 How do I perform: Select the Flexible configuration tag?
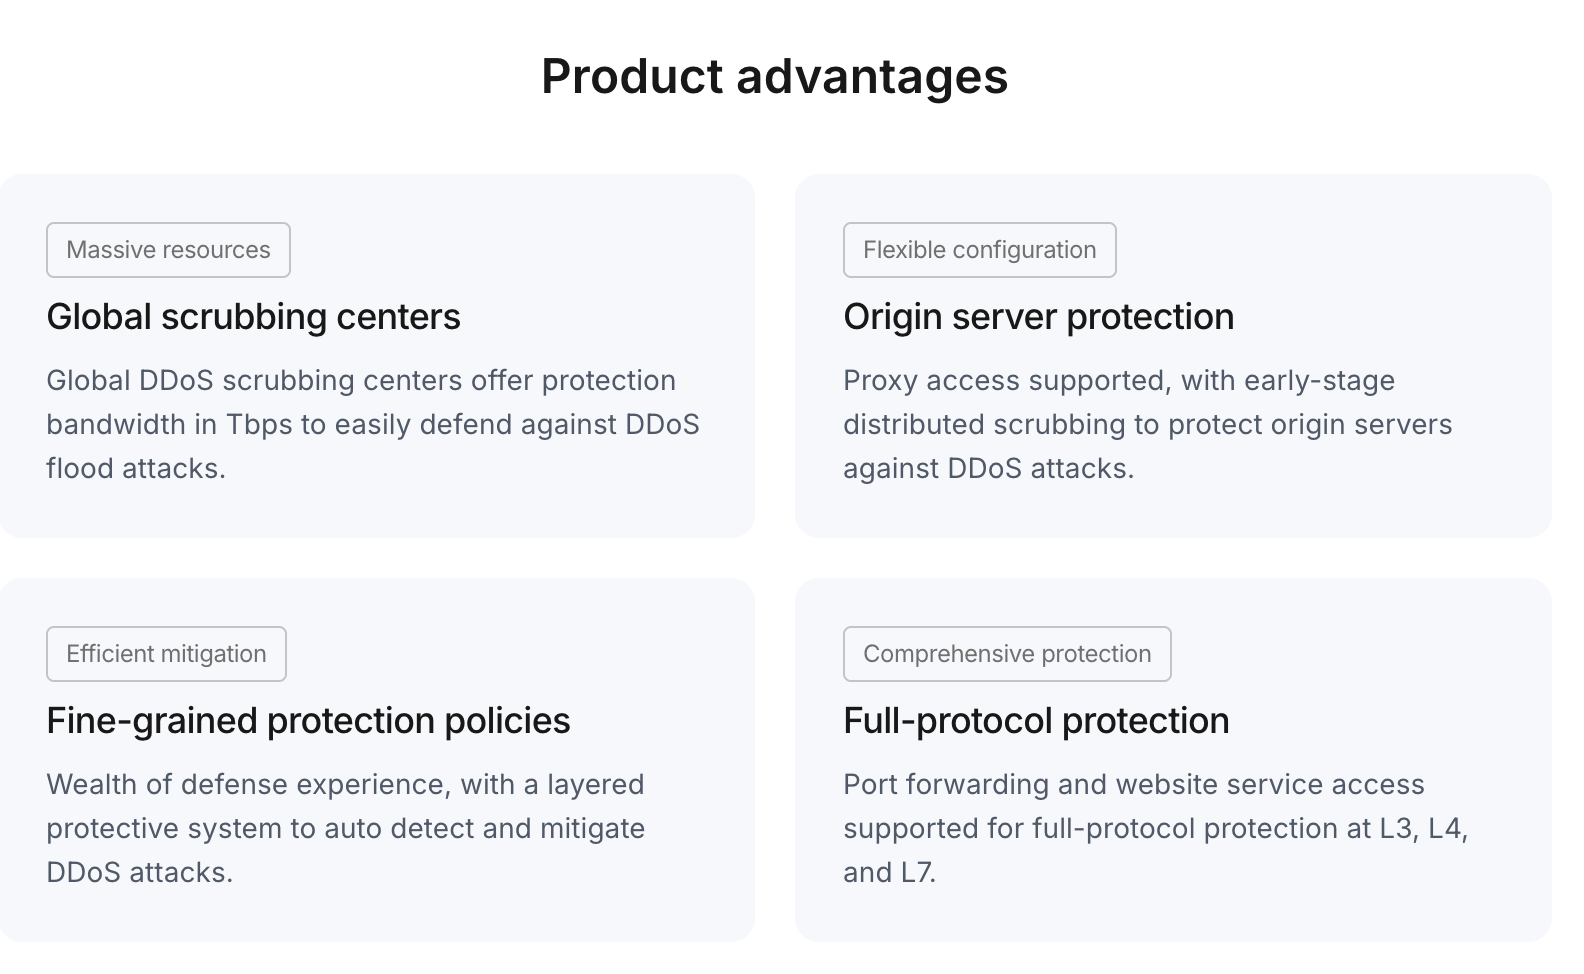click(x=979, y=250)
